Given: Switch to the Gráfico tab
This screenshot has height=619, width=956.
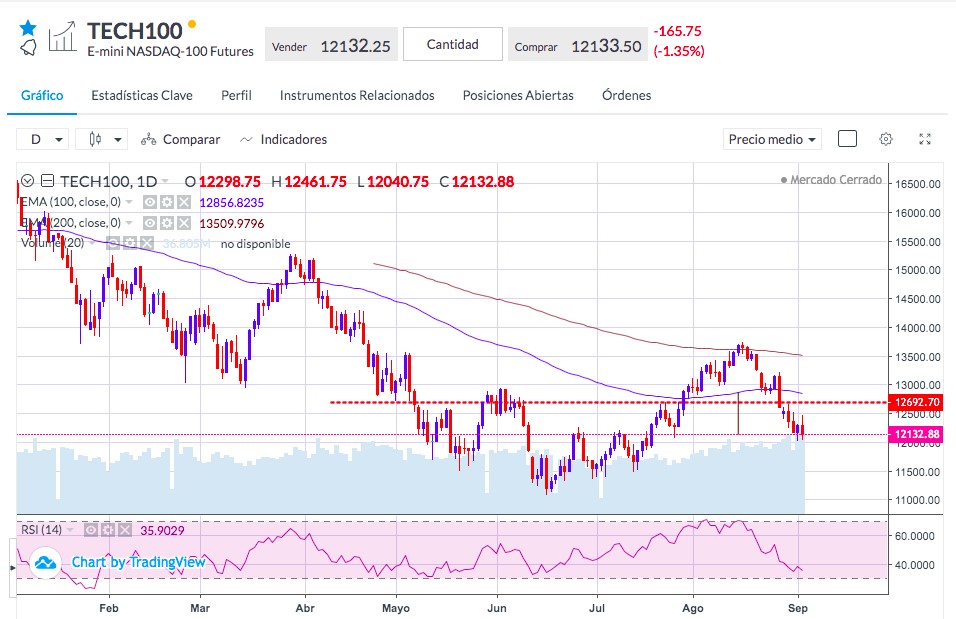Looking at the screenshot, I should pos(42,95).
